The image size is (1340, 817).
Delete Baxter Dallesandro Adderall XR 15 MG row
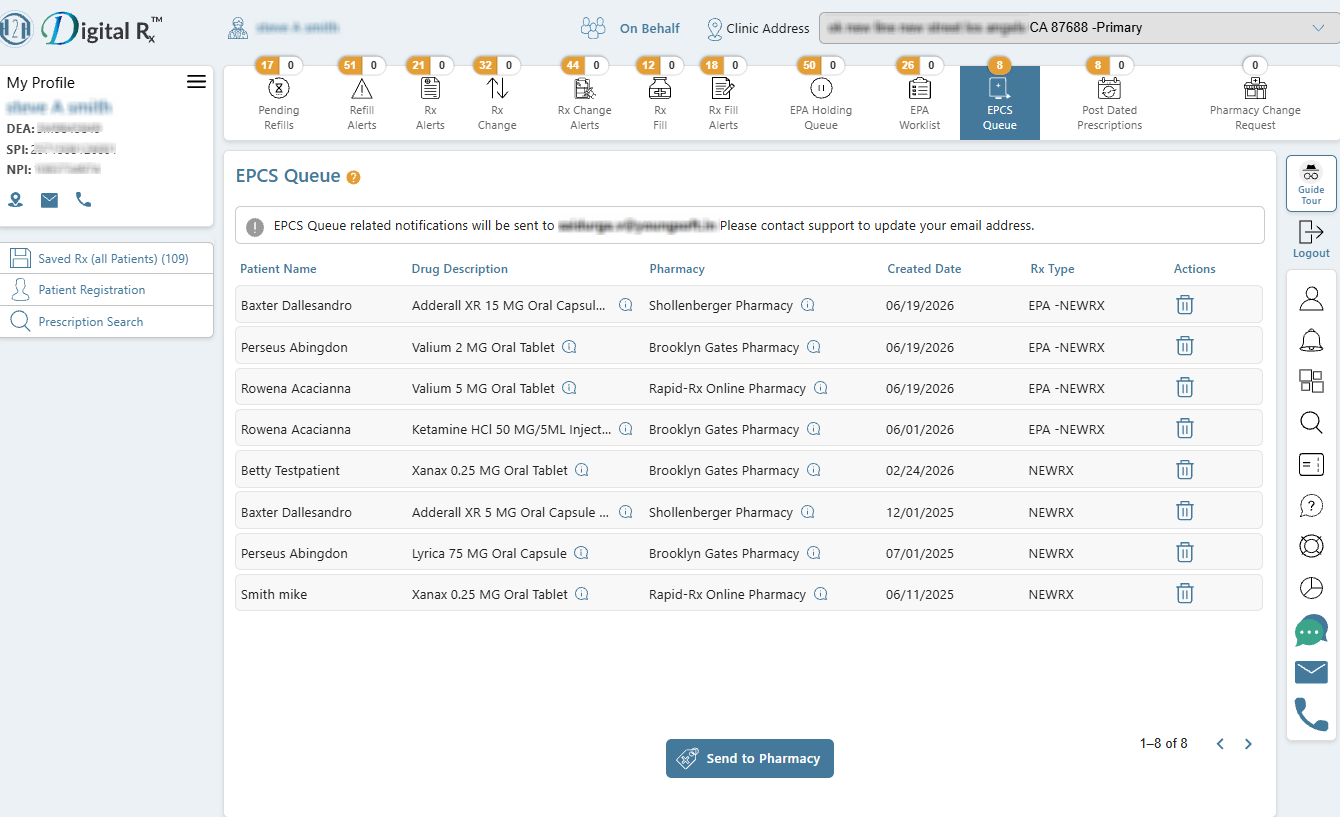click(x=1185, y=305)
